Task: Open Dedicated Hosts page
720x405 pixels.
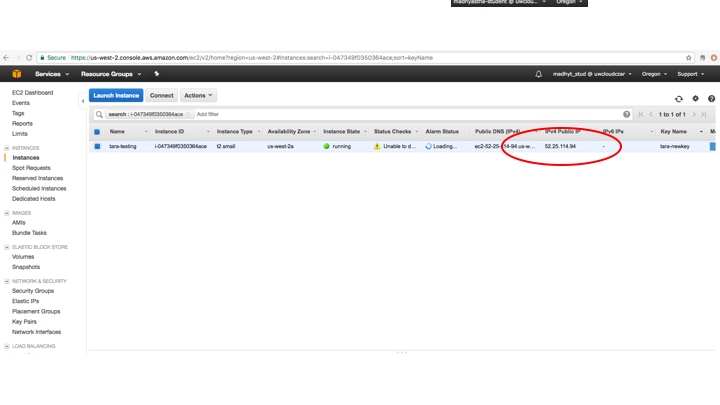Action: pyautogui.click(x=34, y=199)
